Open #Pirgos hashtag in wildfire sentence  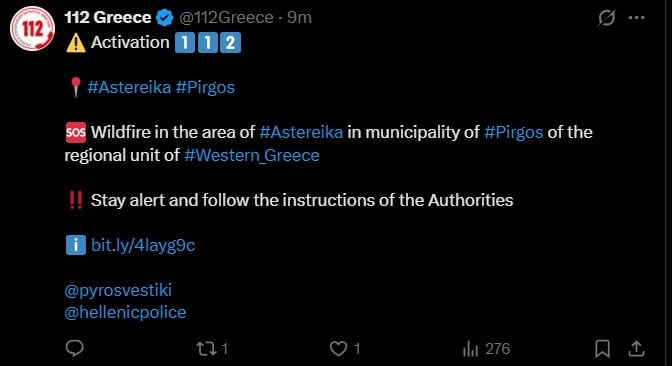click(x=513, y=132)
